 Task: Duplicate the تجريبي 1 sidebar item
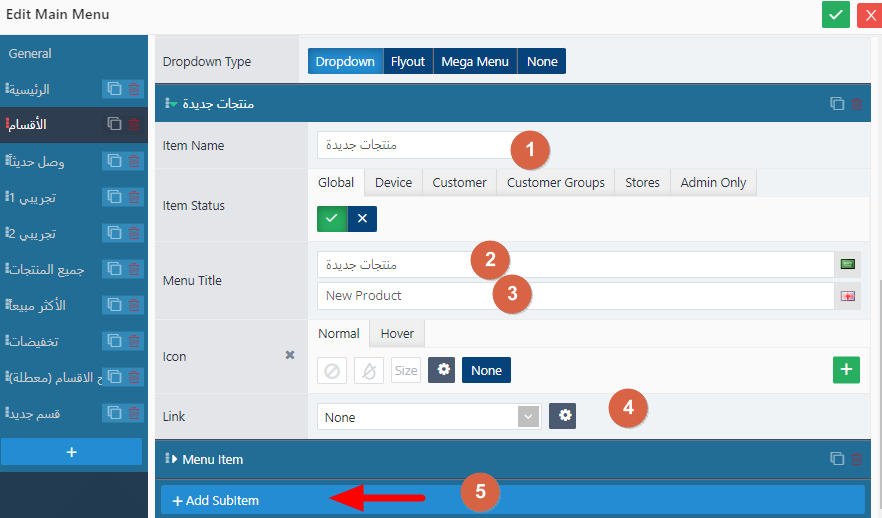point(114,197)
